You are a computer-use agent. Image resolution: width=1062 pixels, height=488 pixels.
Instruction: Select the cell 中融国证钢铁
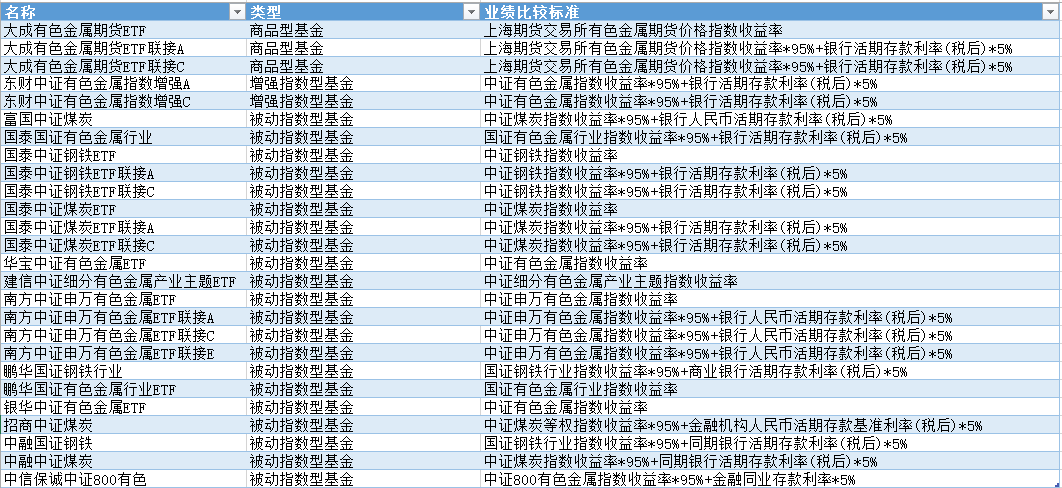[123, 443]
